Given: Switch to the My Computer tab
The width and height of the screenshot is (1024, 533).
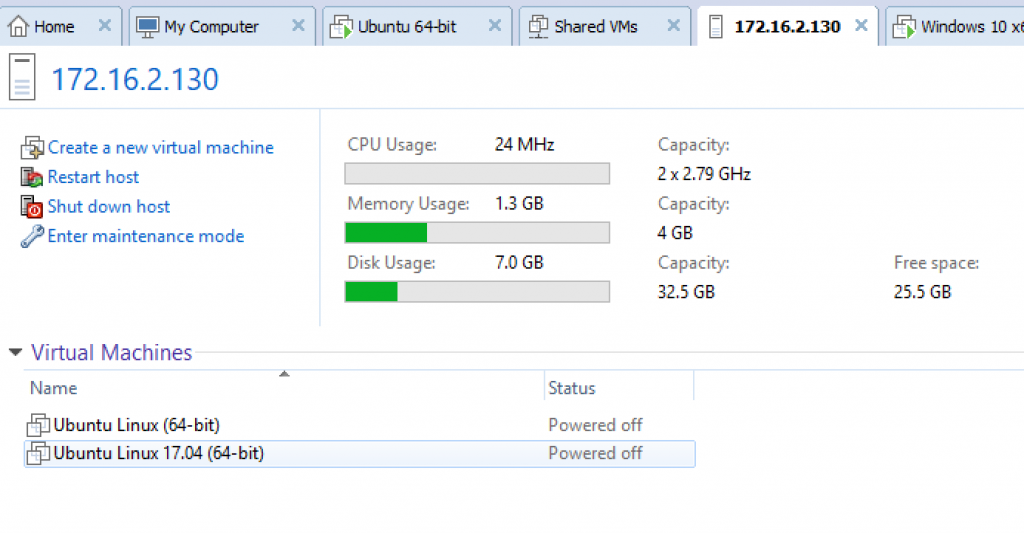Looking at the screenshot, I should pyautogui.click(x=211, y=27).
